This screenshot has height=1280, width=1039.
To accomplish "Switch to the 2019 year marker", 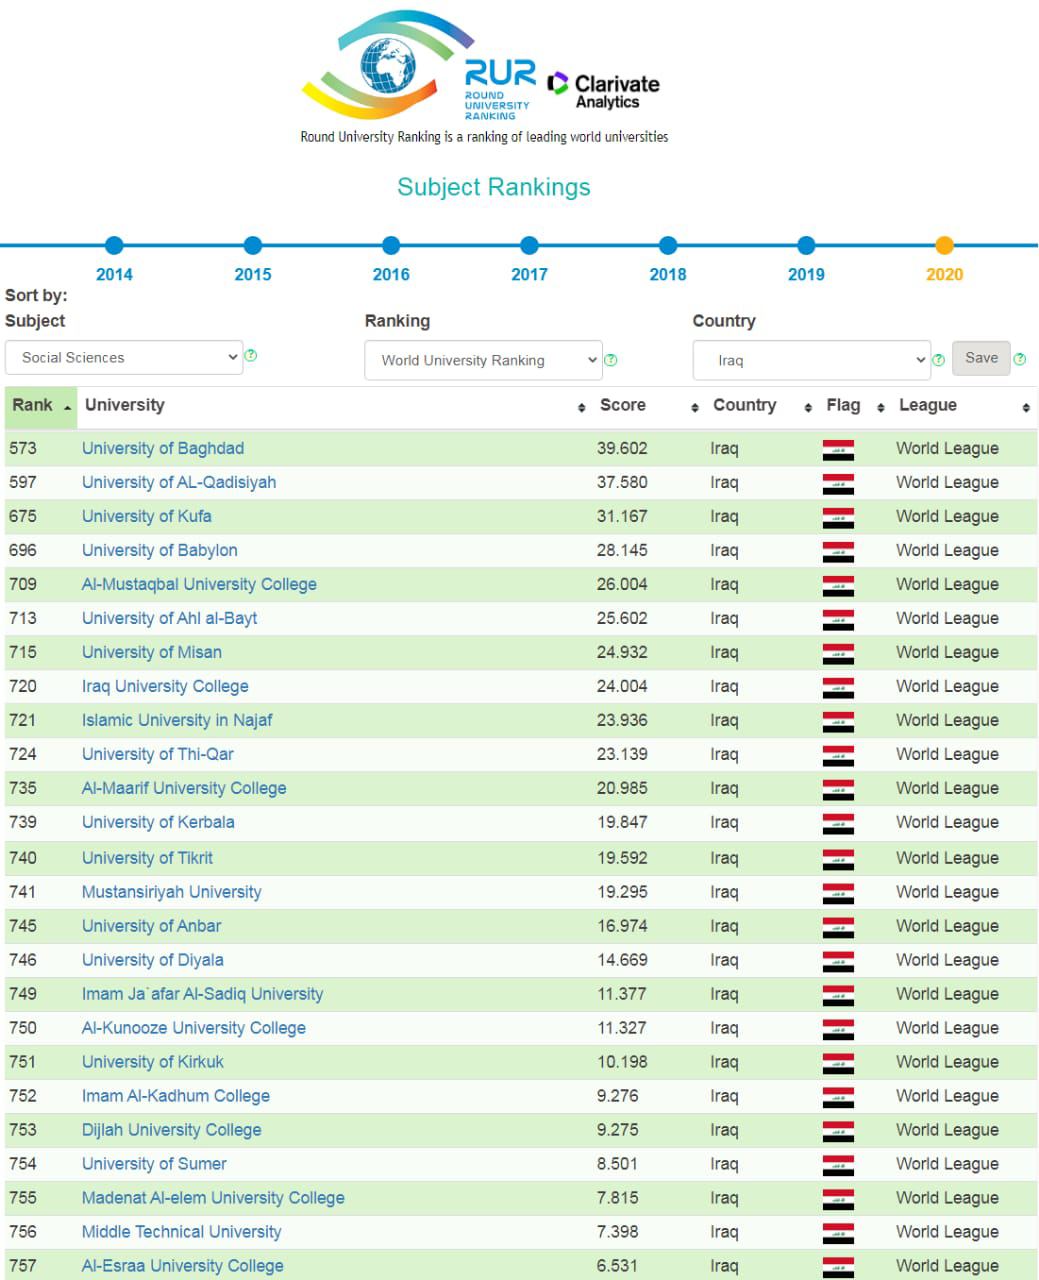I will pyautogui.click(x=806, y=246).
